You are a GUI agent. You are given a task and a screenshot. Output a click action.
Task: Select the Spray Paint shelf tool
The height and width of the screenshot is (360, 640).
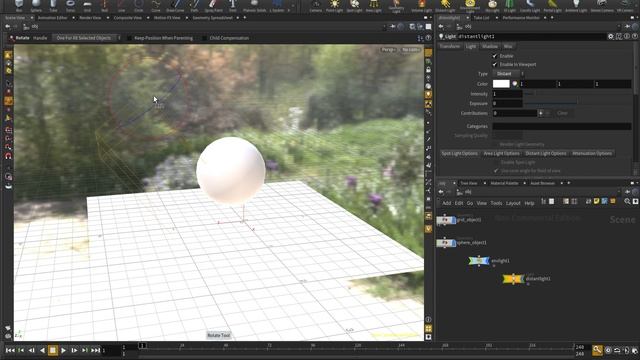coord(213,6)
